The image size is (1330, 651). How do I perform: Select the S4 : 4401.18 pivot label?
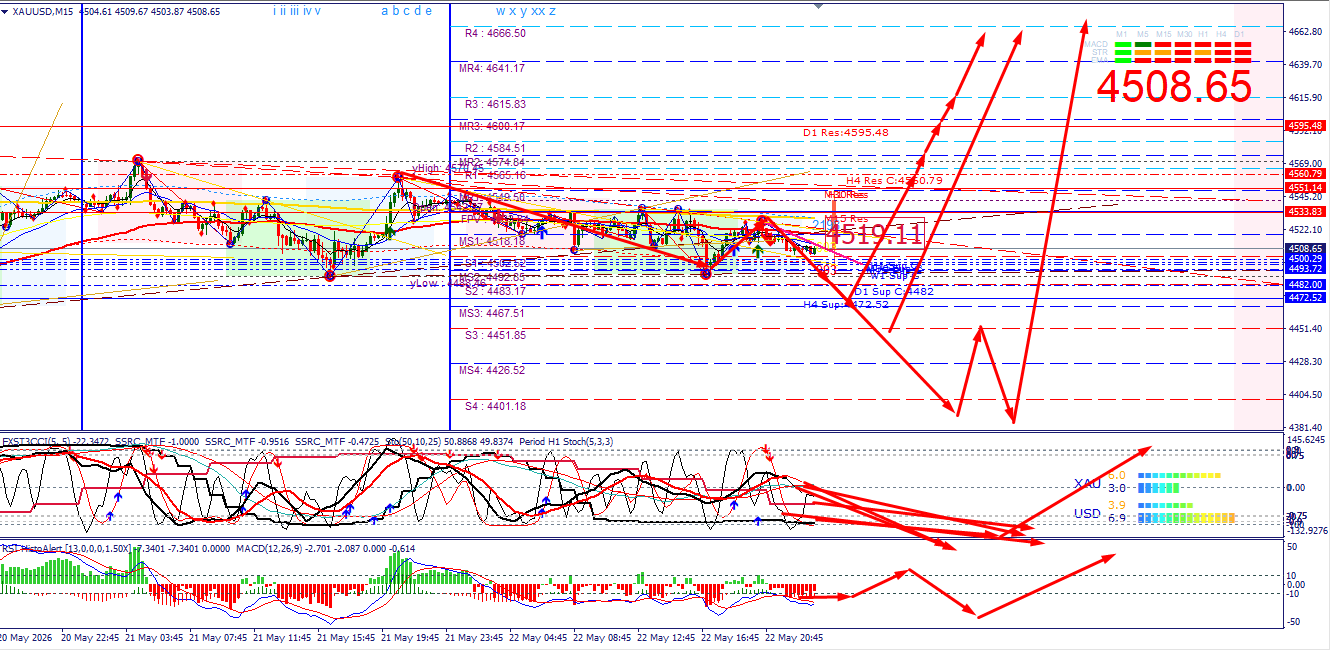(496, 406)
